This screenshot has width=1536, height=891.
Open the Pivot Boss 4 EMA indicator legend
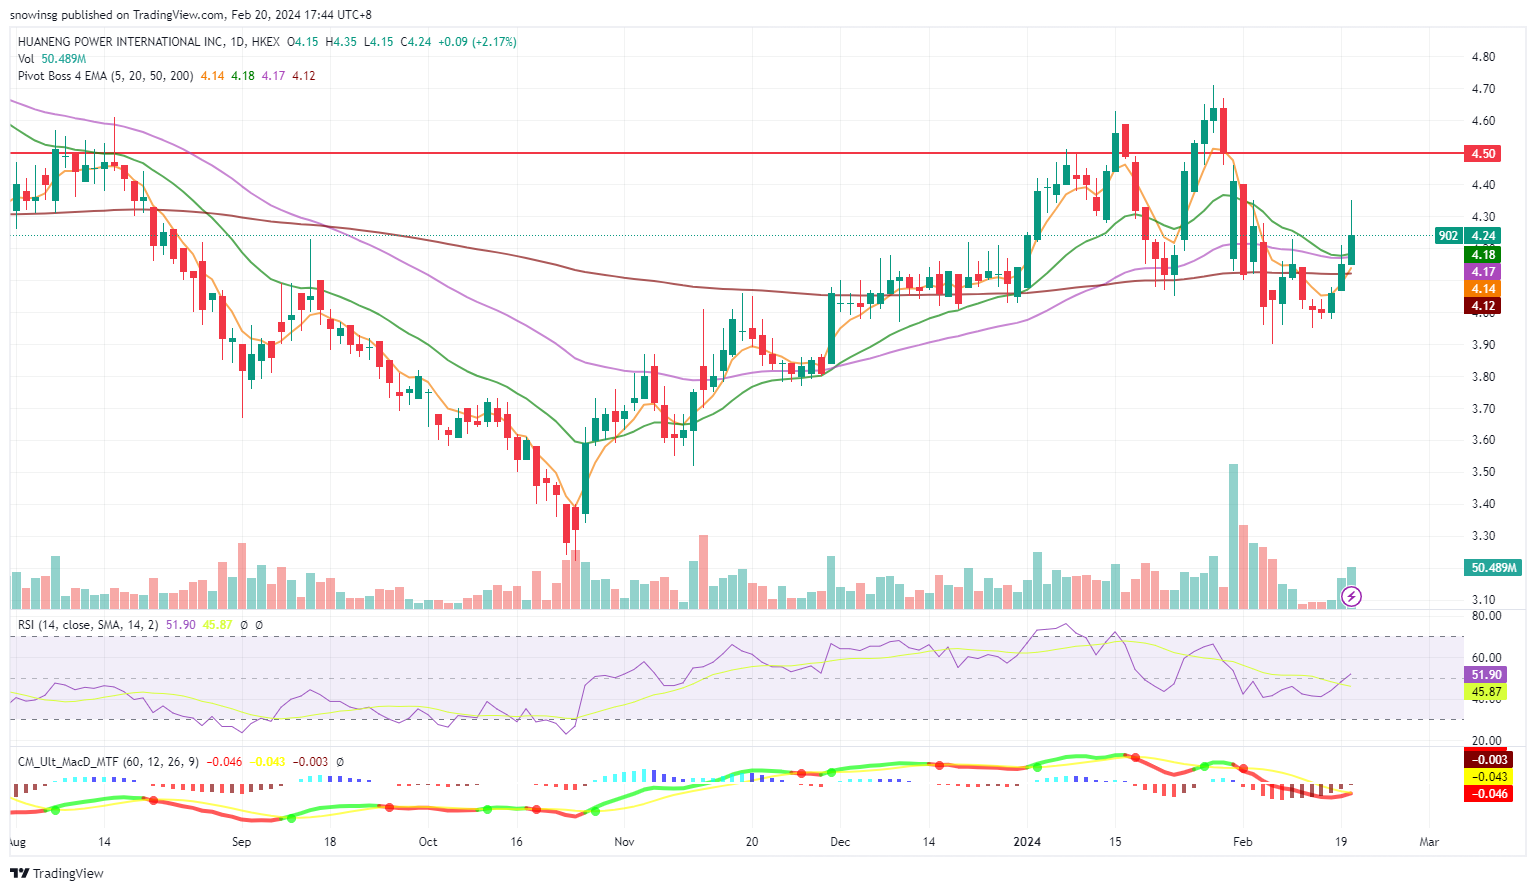pos(106,76)
